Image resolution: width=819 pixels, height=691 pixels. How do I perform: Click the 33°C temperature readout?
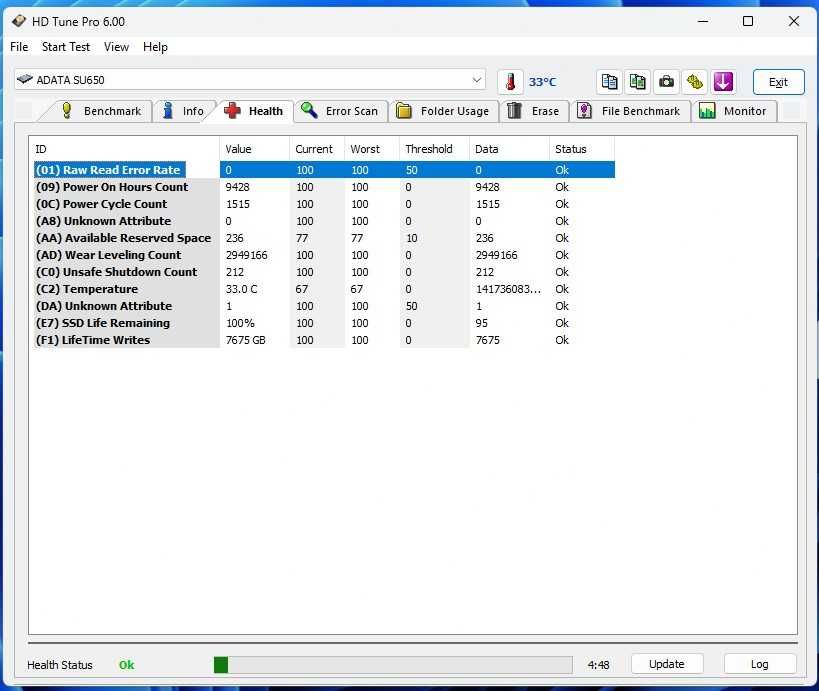click(x=542, y=82)
